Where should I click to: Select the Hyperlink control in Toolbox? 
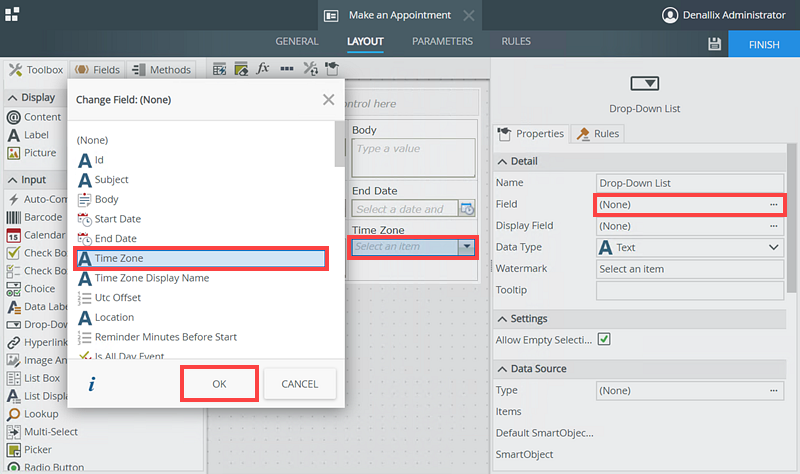pos(37,342)
